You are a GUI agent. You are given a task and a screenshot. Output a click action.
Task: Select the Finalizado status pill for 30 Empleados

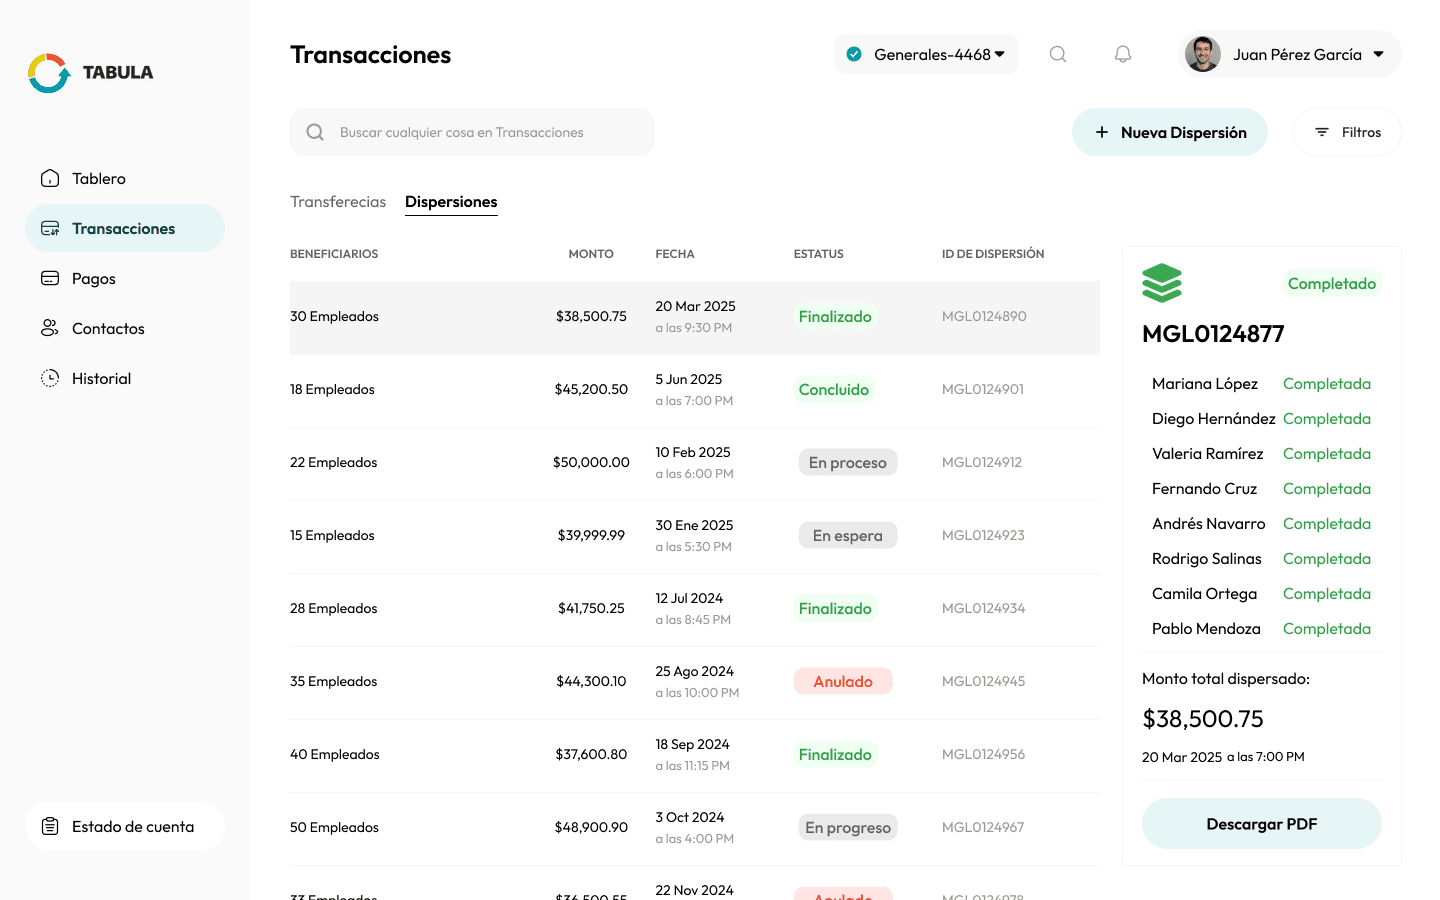(835, 316)
